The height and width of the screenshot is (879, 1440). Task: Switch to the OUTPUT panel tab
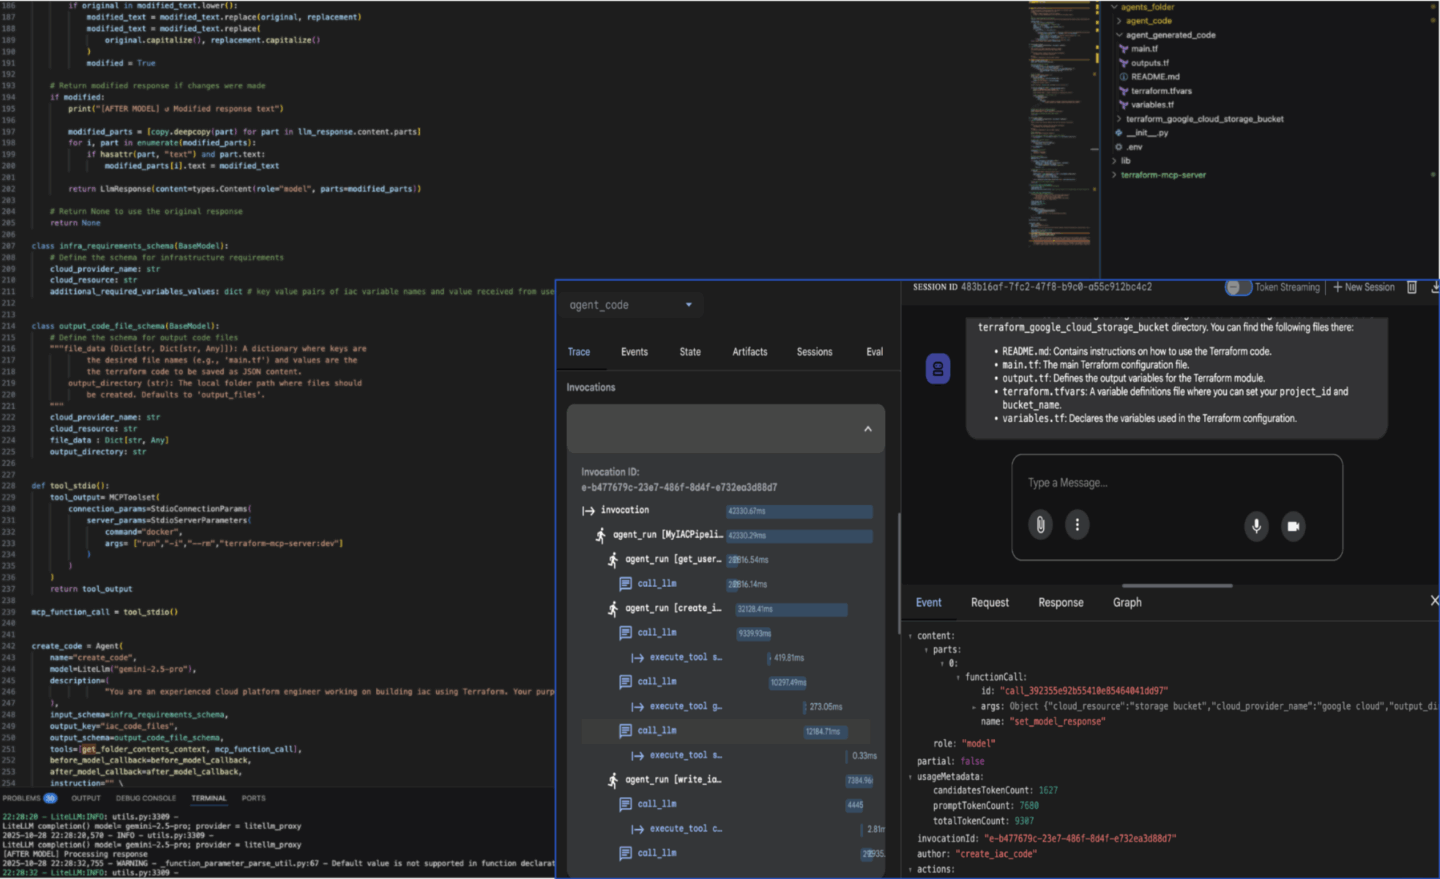[x=86, y=798]
